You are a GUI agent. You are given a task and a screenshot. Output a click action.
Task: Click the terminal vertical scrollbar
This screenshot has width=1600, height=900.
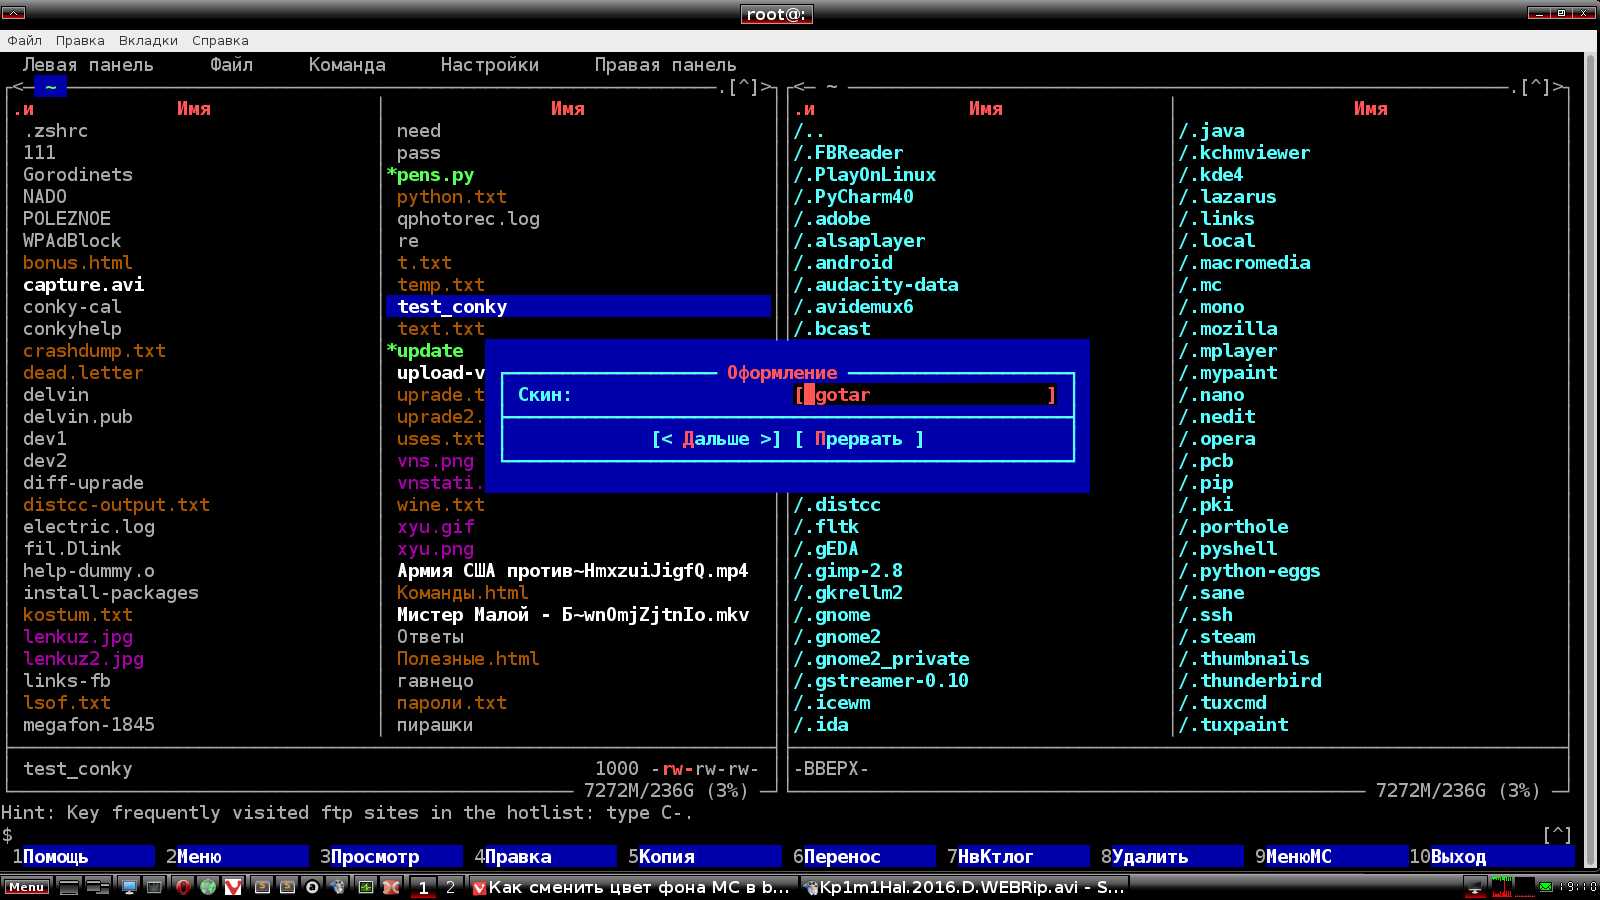[x=1592, y=460]
